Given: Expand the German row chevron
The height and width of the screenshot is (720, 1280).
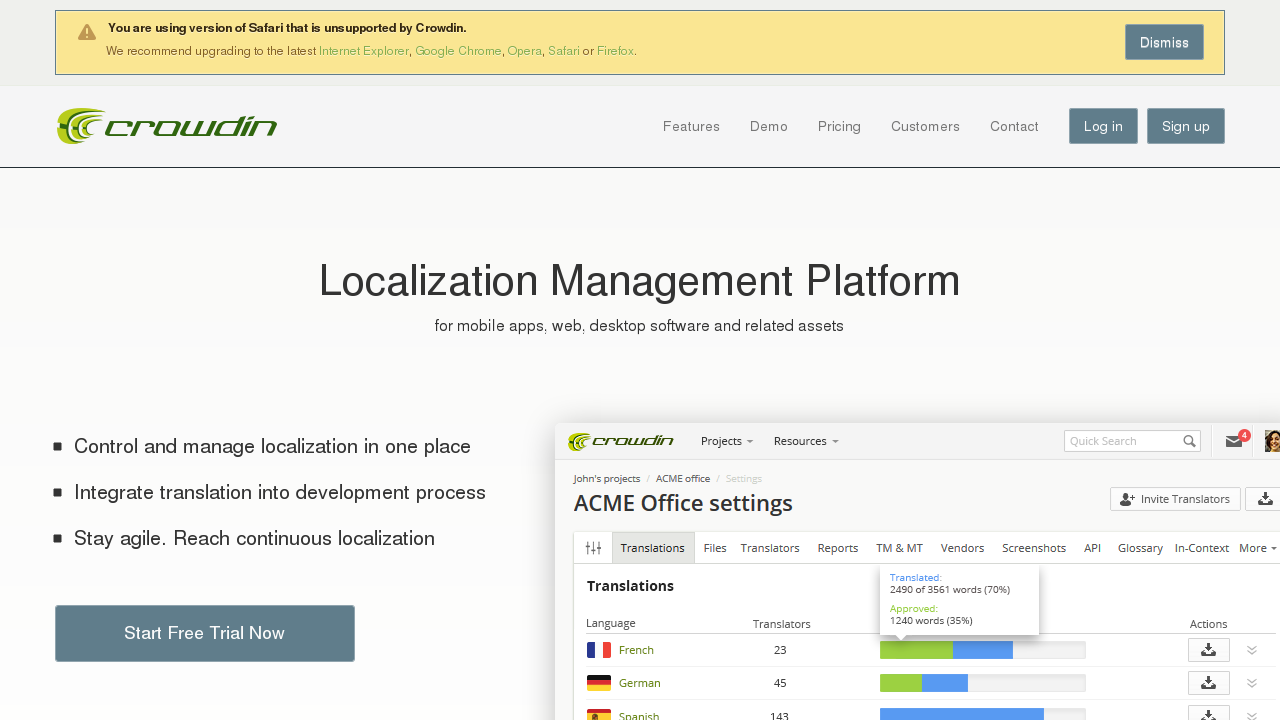Looking at the screenshot, I should click(x=1252, y=683).
